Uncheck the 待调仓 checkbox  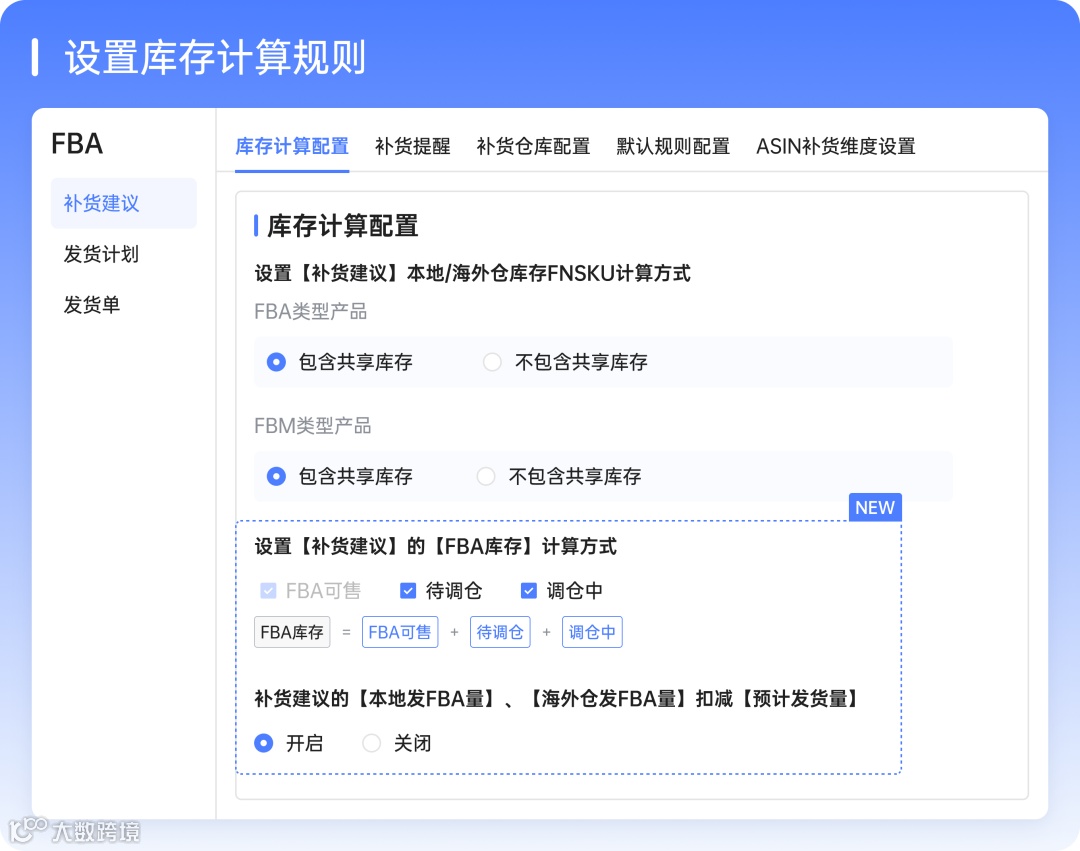point(408,591)
